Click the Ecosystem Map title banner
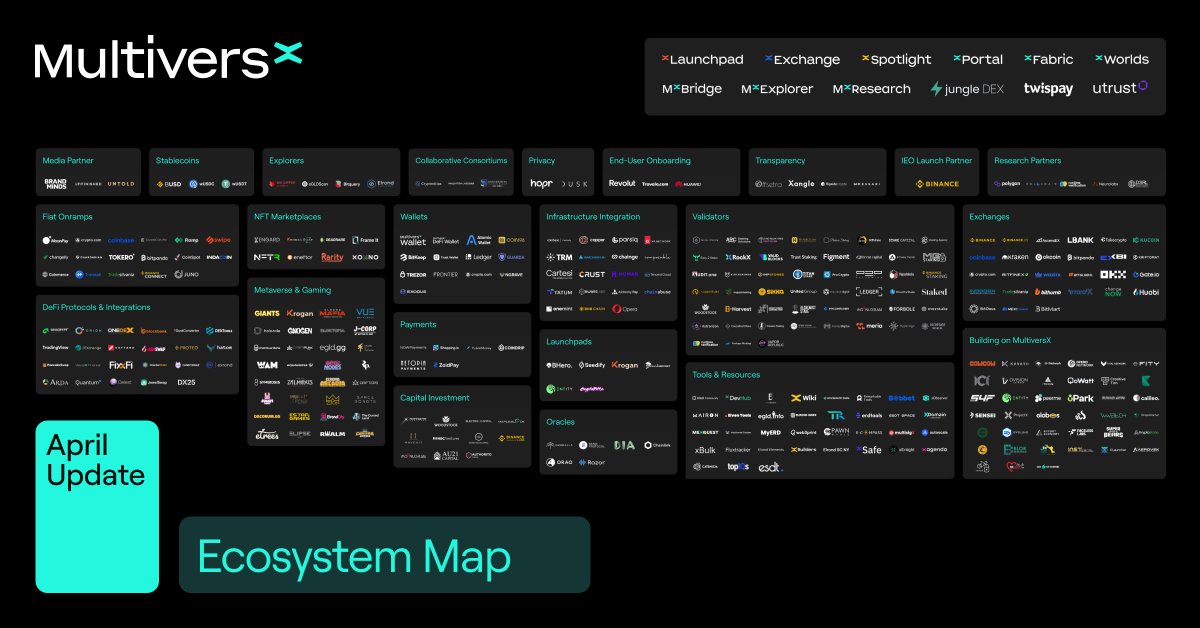The width and height of the screenshot is (1200, 628). 384,555
